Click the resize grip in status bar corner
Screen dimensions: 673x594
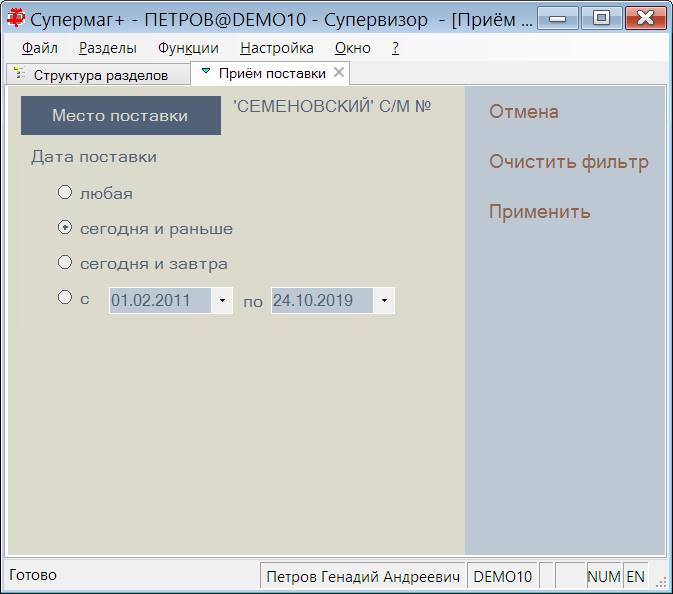(661, 582)
